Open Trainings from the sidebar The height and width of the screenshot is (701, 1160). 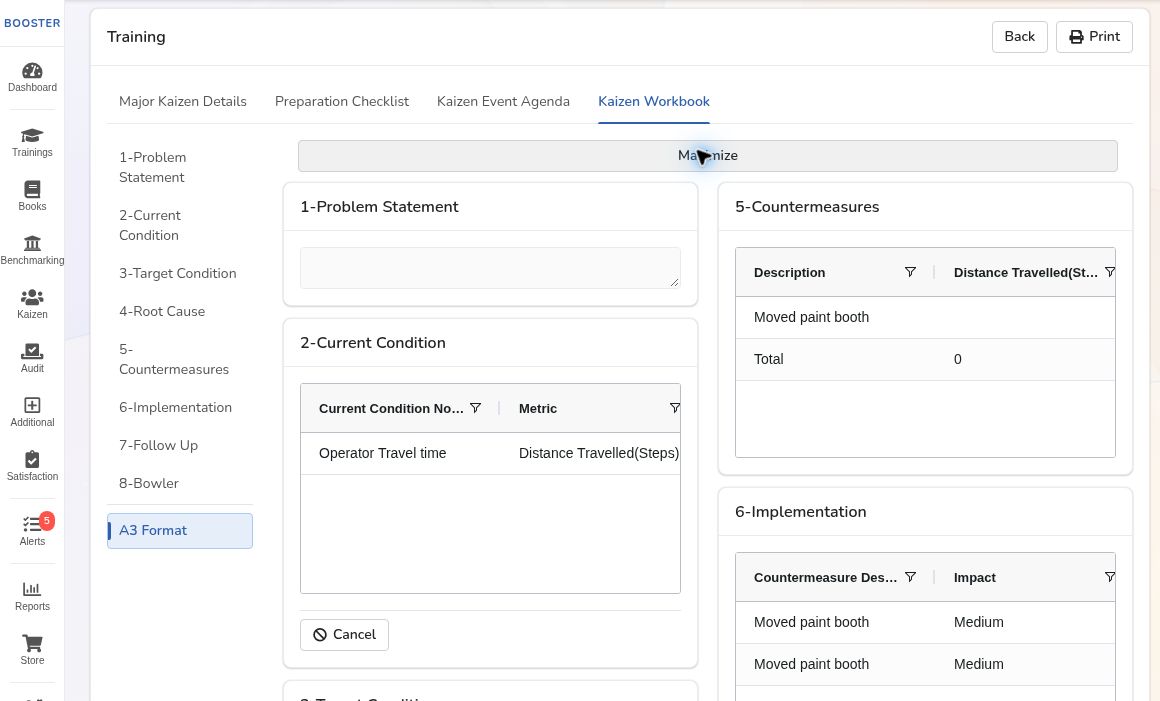point(32,143)
